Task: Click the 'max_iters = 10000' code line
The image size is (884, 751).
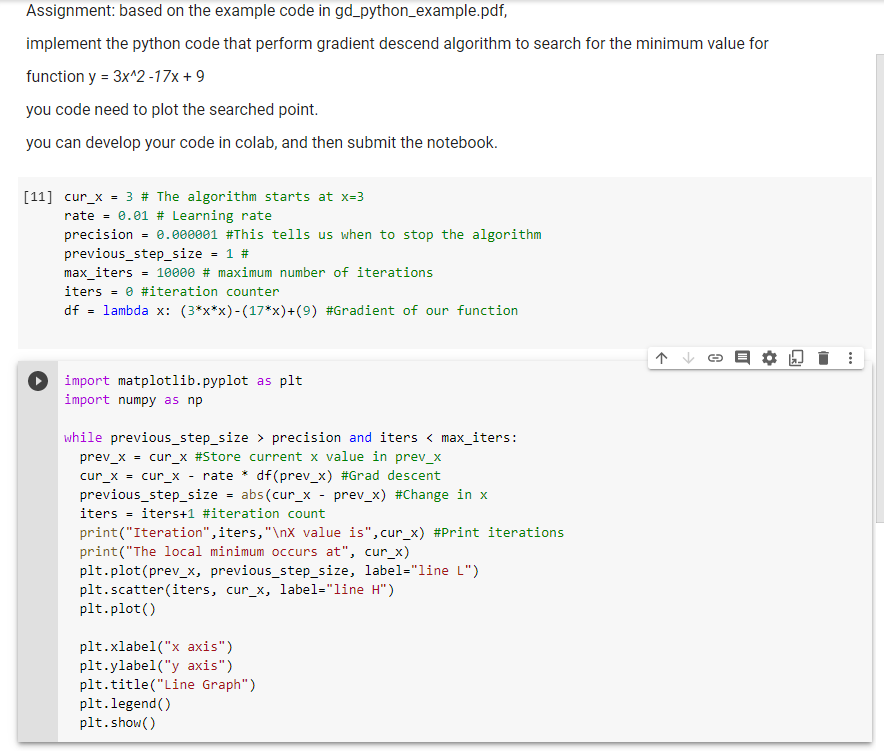Action: [x=249, y=273]
